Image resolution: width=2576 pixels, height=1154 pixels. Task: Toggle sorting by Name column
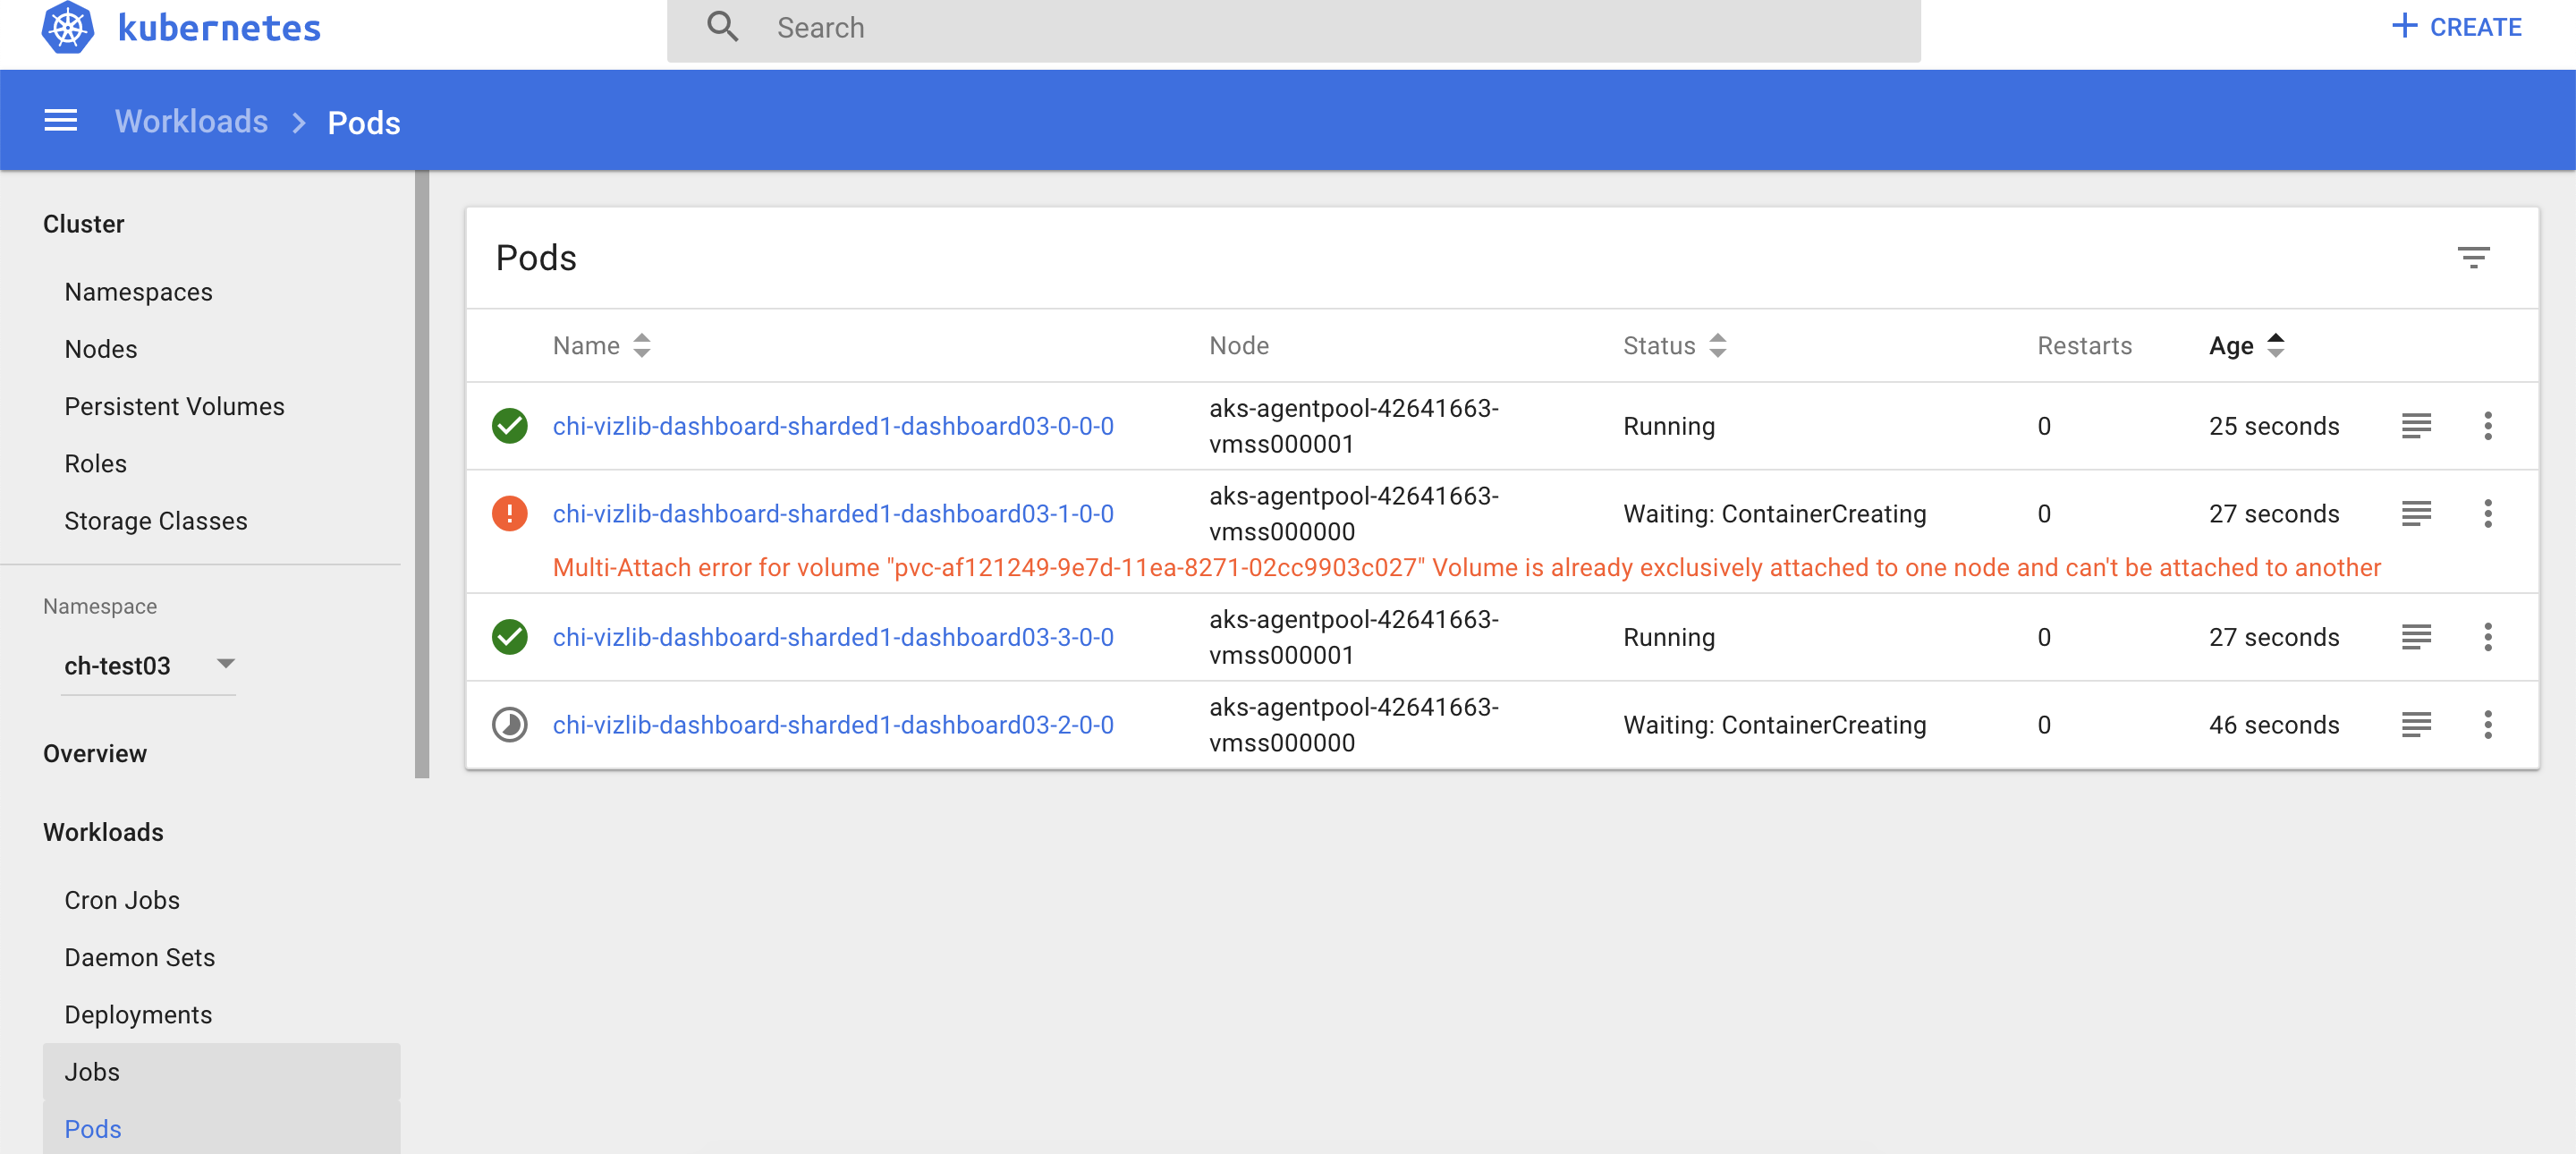click(643, 345)
